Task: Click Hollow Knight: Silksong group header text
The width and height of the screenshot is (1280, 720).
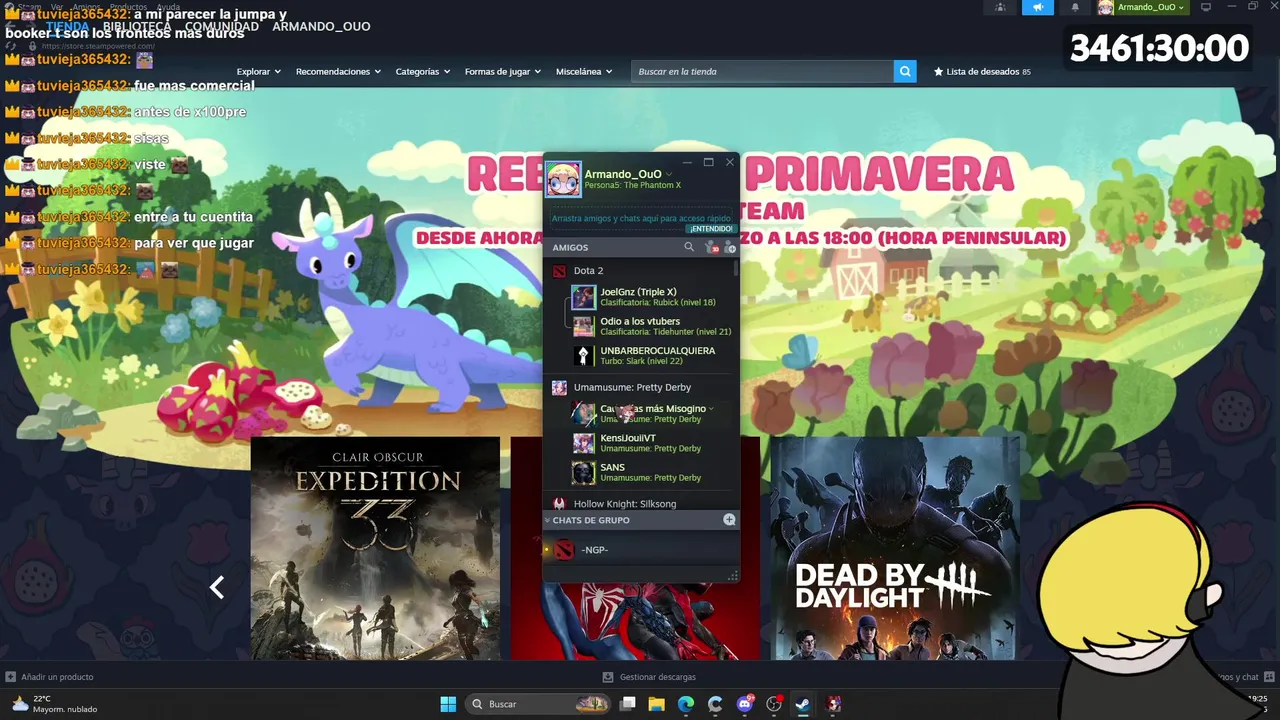Action: (625, 504)
